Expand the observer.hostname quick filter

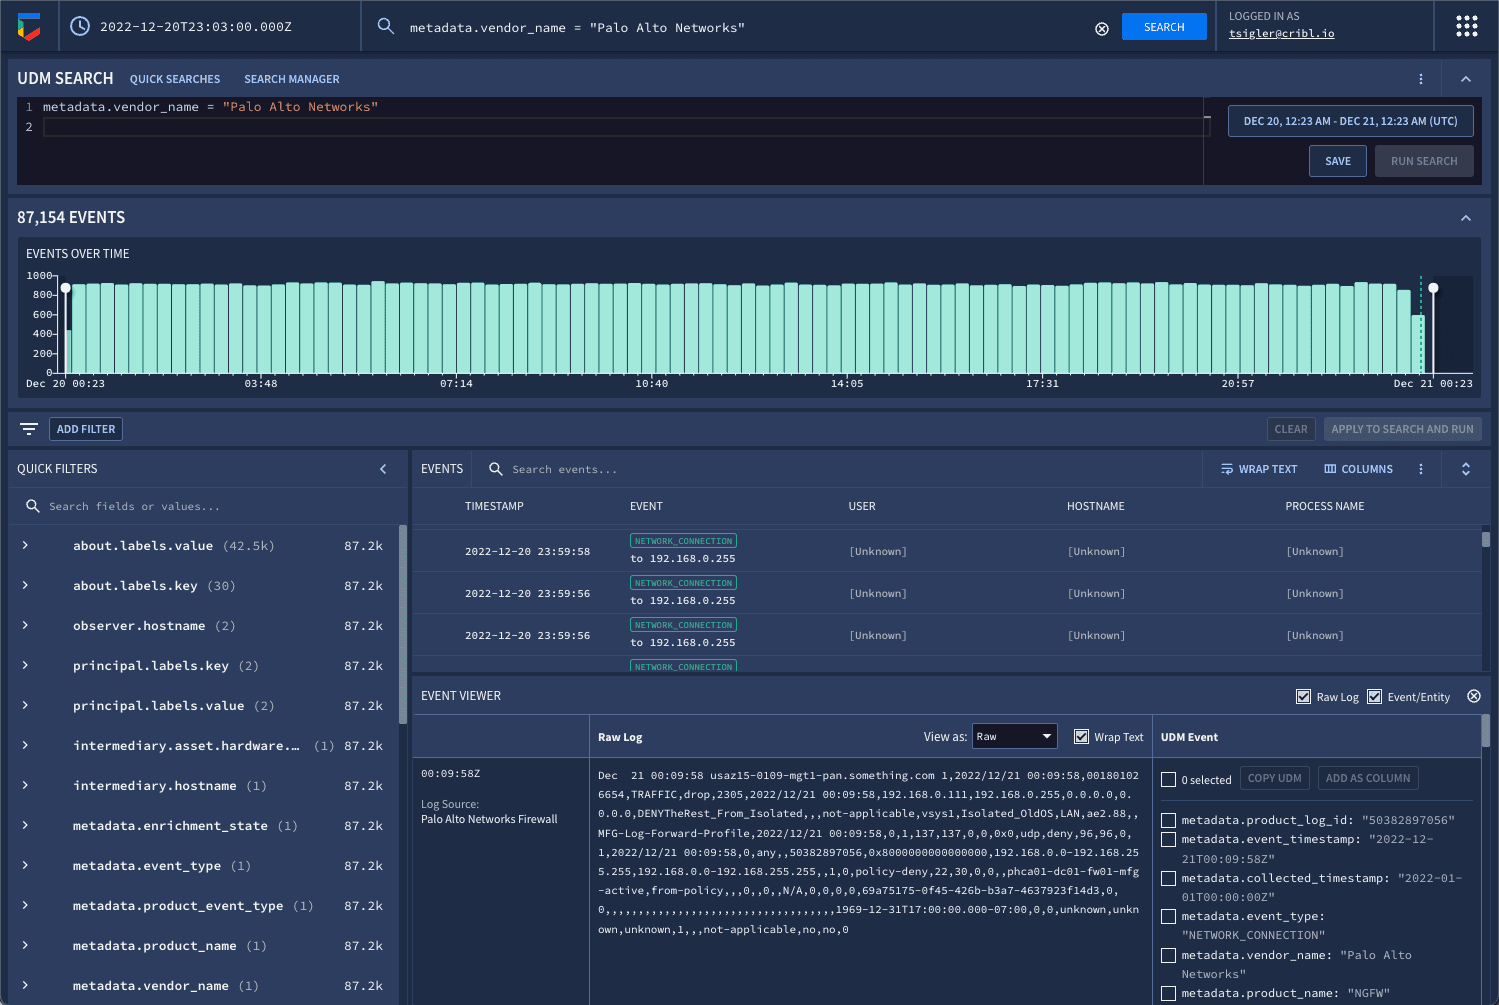[25, 626]
